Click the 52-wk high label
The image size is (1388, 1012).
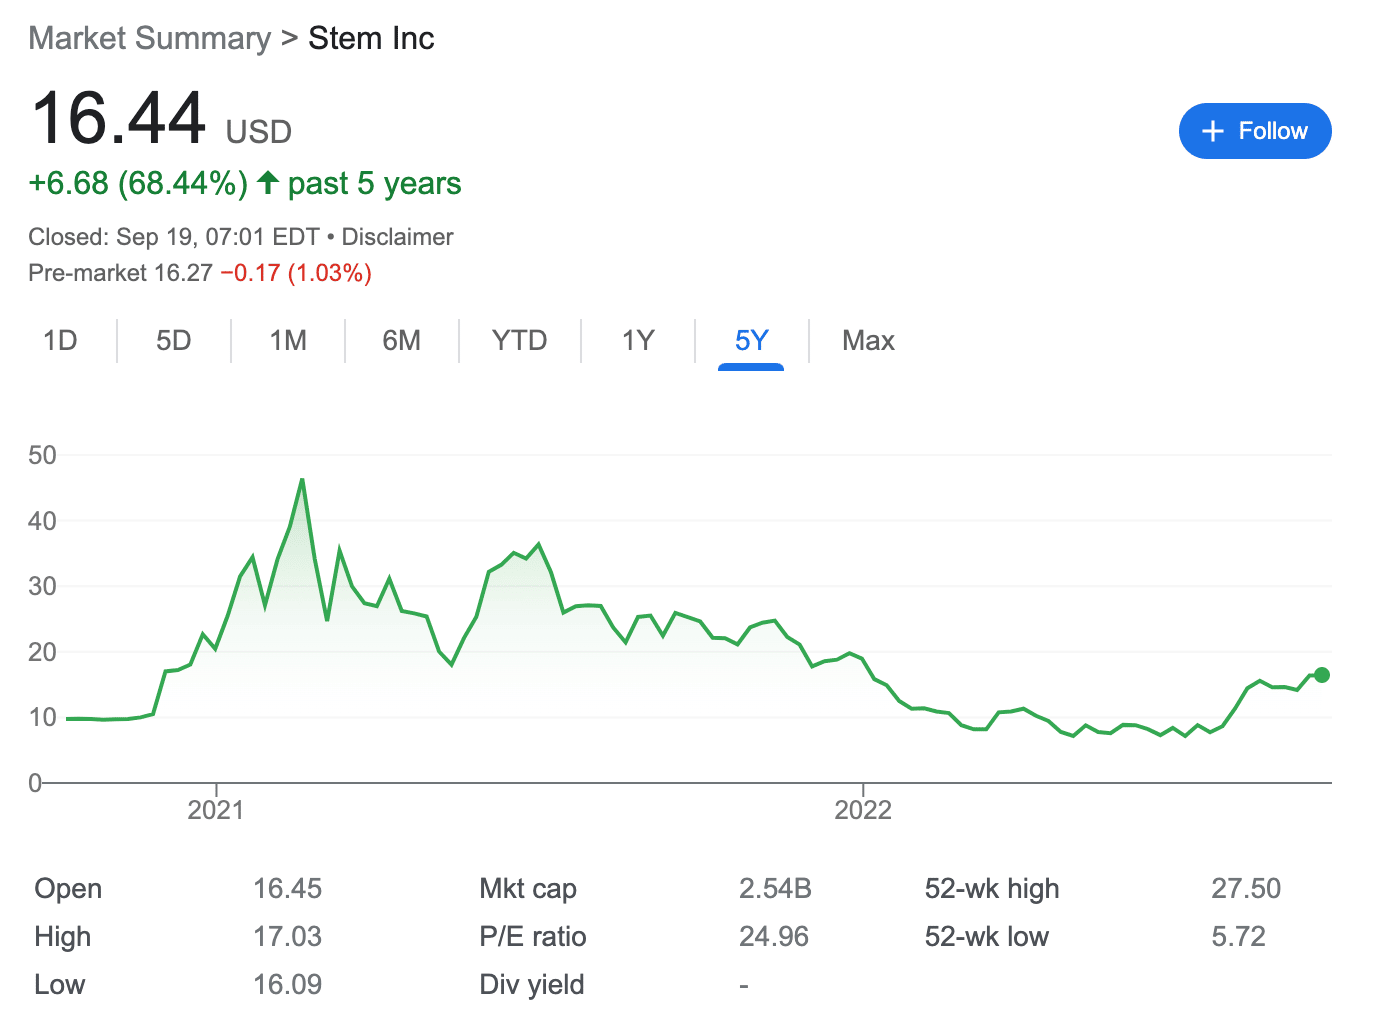[992, 888]
